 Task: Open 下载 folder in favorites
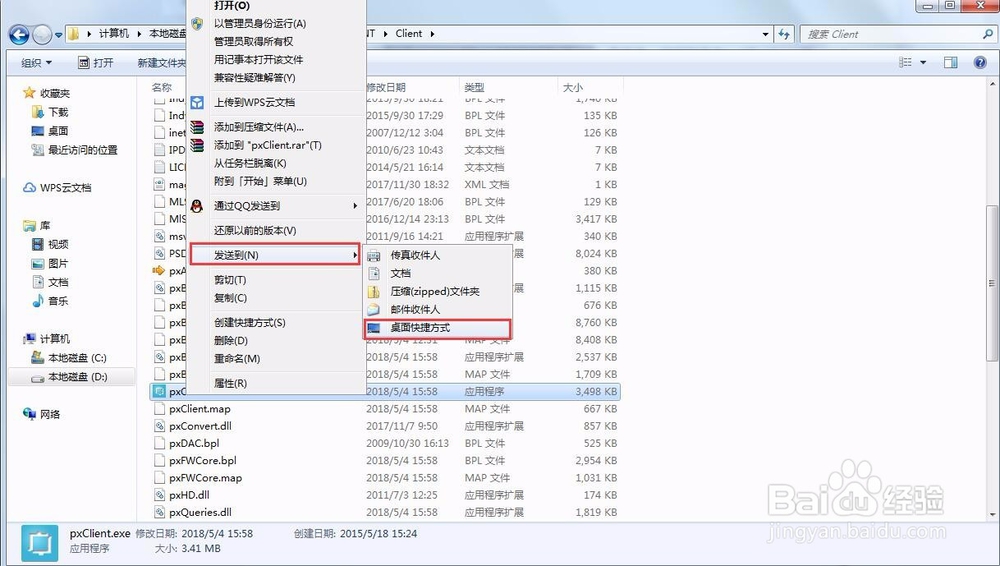pyautogui.click(x=50, y=112)
